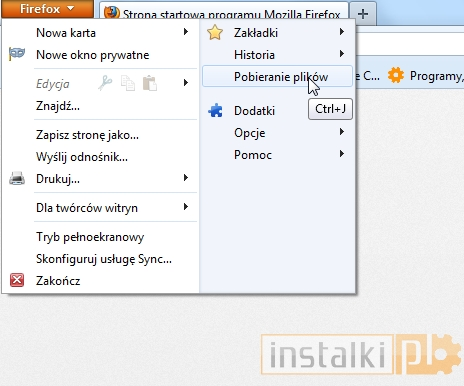Open Nowe okno prywatne
The height and width of the screenshot is (386, 464).
[x=93, y=55]
